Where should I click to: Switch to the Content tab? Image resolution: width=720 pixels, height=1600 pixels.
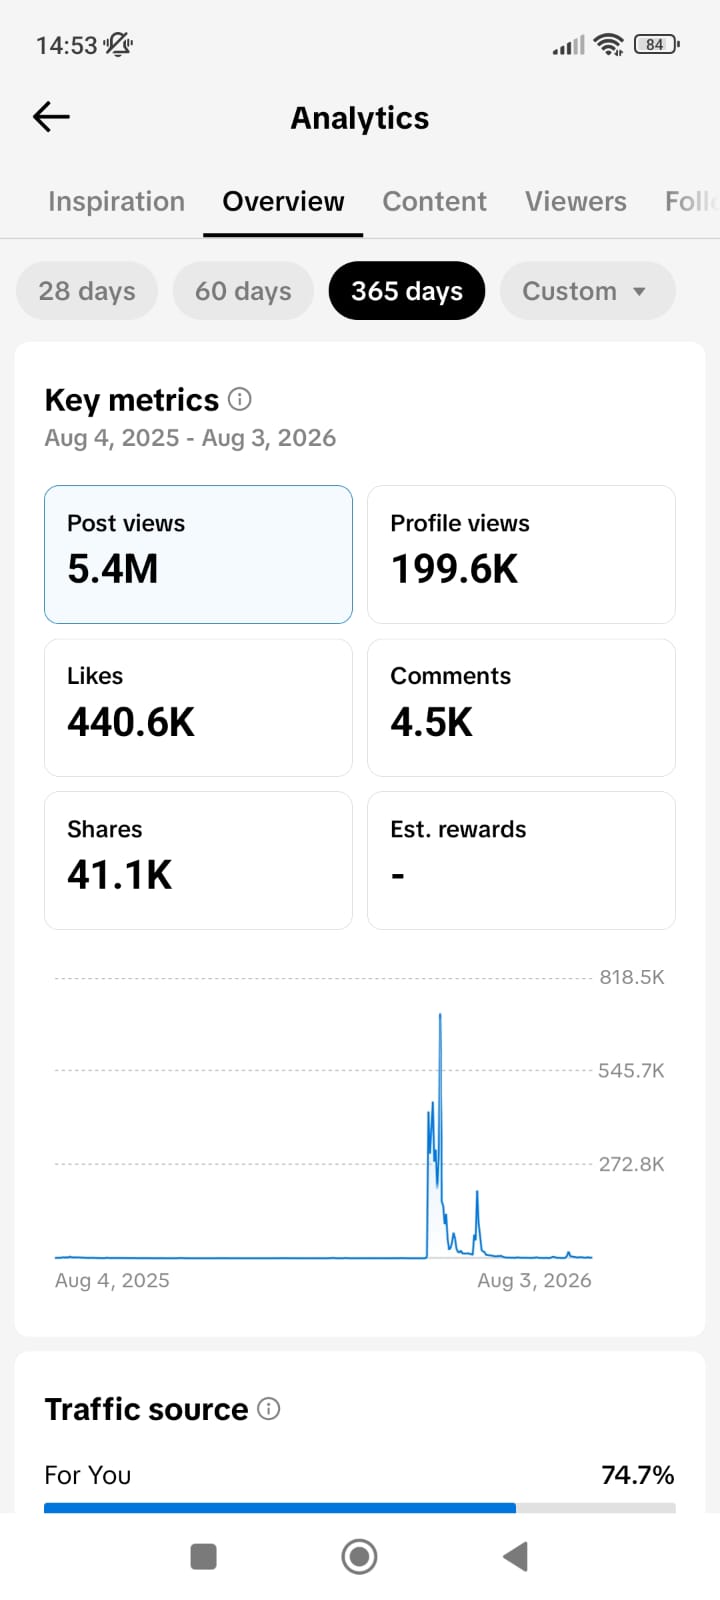(434, 202)
